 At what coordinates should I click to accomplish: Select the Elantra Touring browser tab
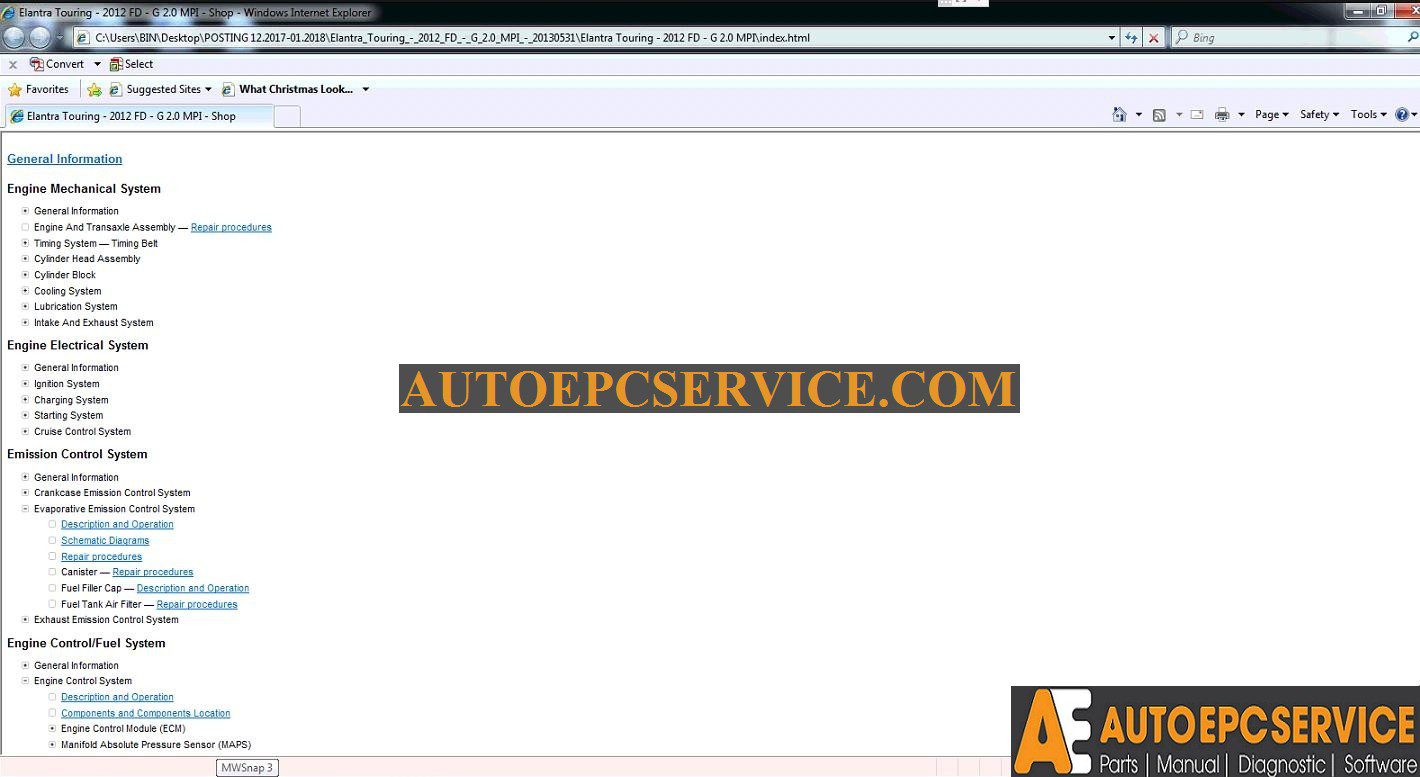point(138,116)
